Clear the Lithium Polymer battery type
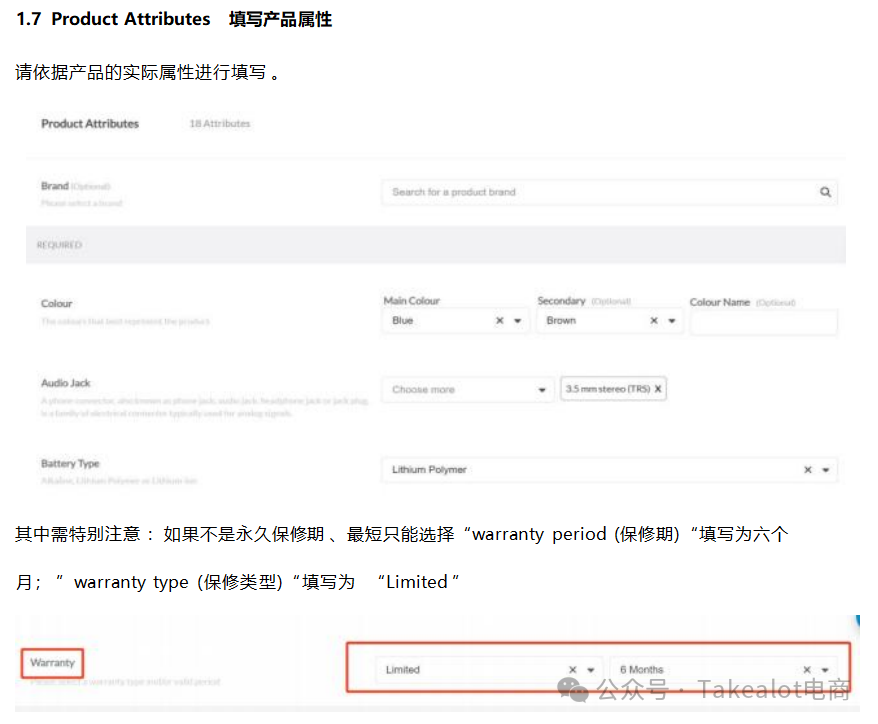Viewport: 878px width, 724px height. 808,470
